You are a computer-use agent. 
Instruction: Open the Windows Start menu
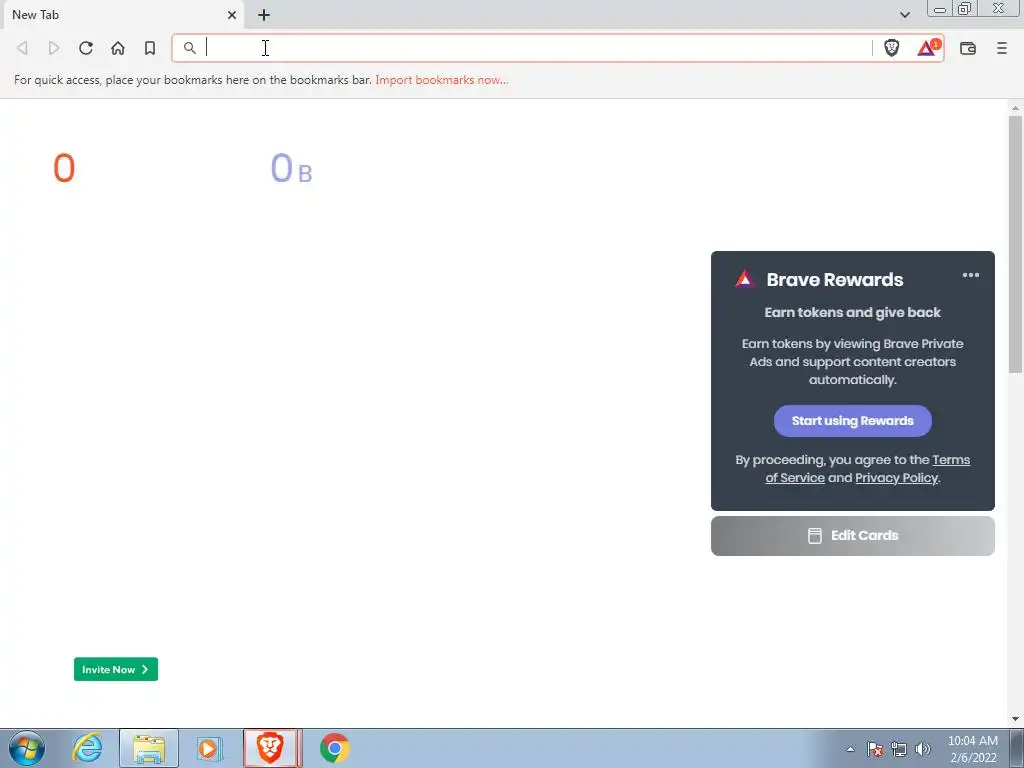tap(26, 748)
